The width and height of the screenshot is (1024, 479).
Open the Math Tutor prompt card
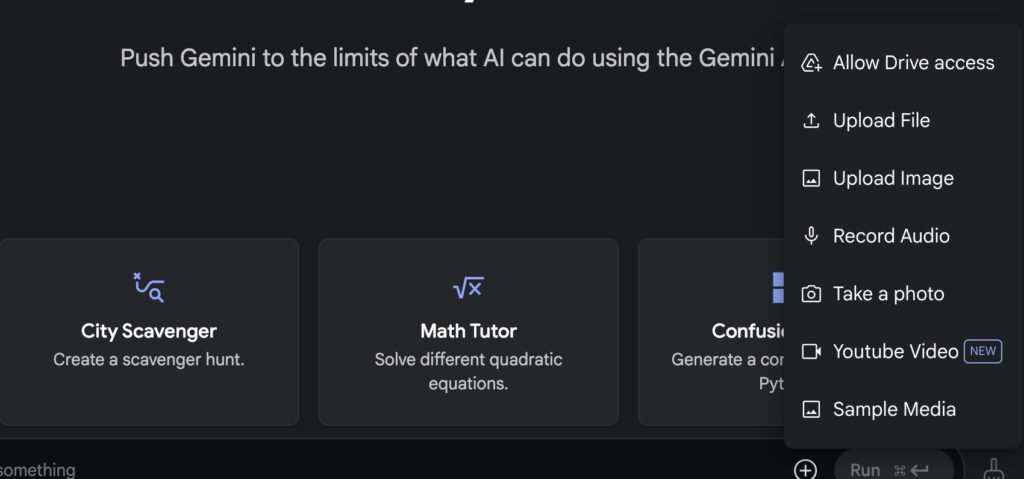(x=468, y=332)
